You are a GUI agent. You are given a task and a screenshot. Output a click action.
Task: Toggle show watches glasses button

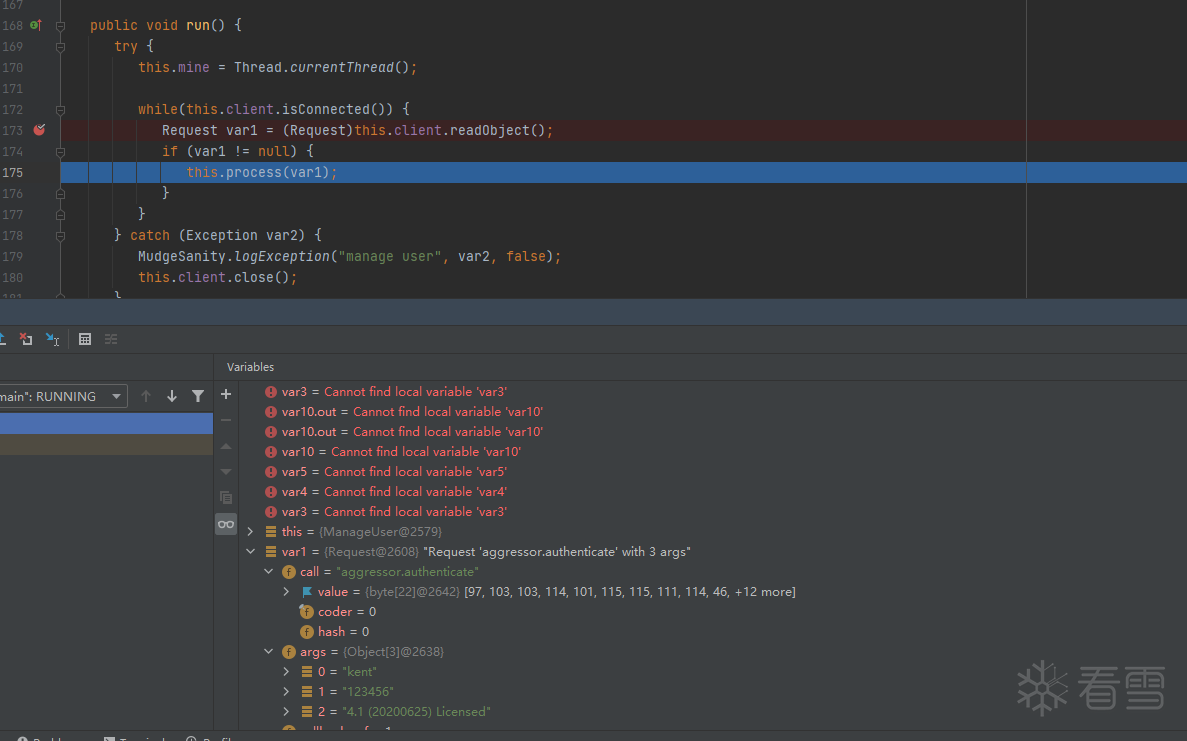click(226, 524)
